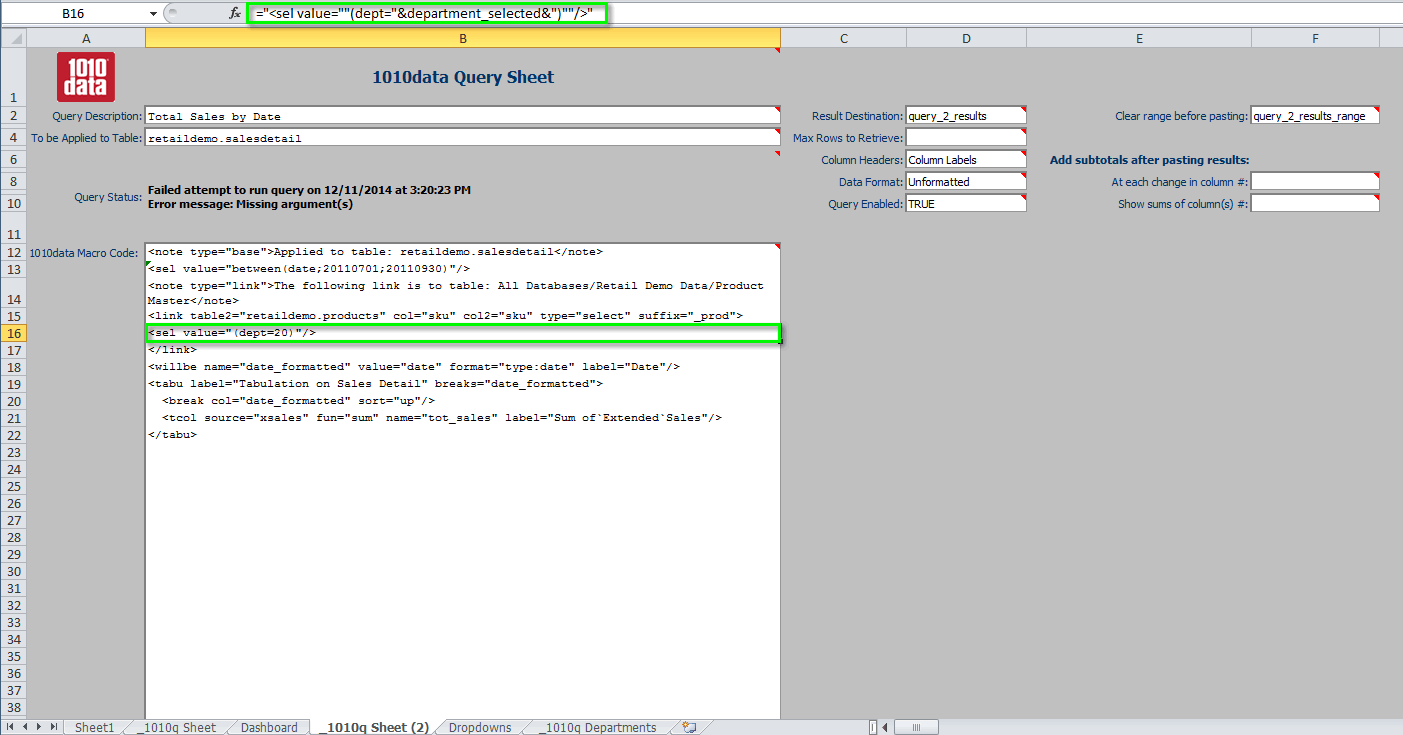Image resolution: width=1403 pixels, height=735 pixels.
Task: Select the Query Description field
Action: (462, 116)
